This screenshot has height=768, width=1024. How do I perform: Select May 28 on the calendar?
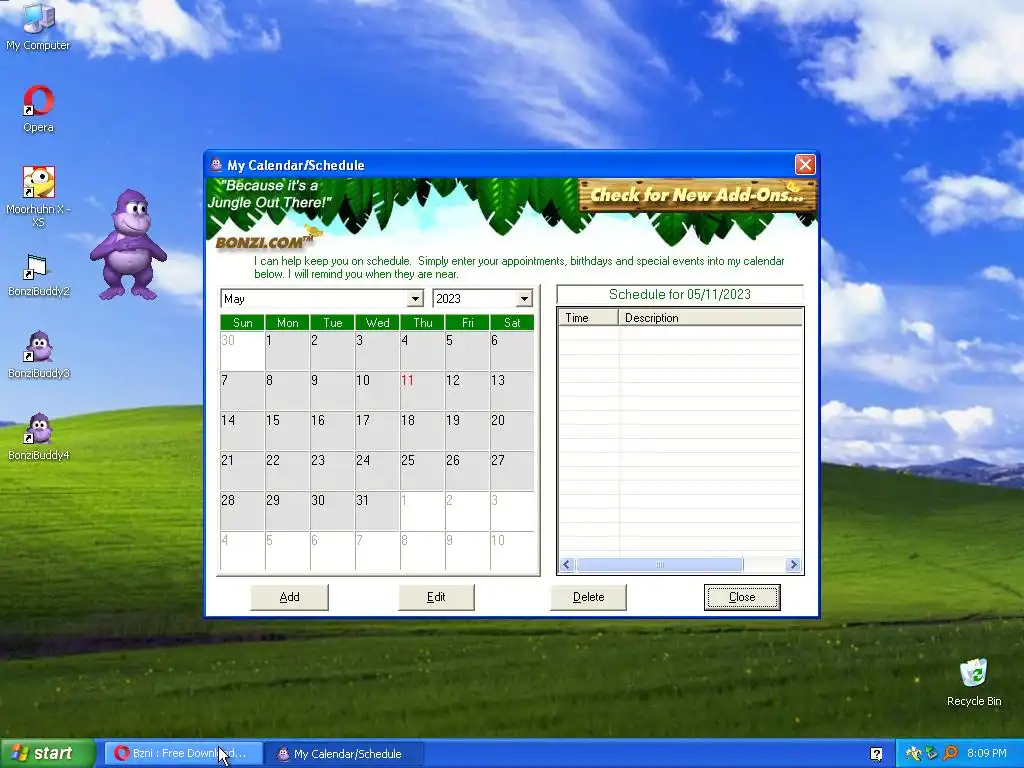click(242, 510)
